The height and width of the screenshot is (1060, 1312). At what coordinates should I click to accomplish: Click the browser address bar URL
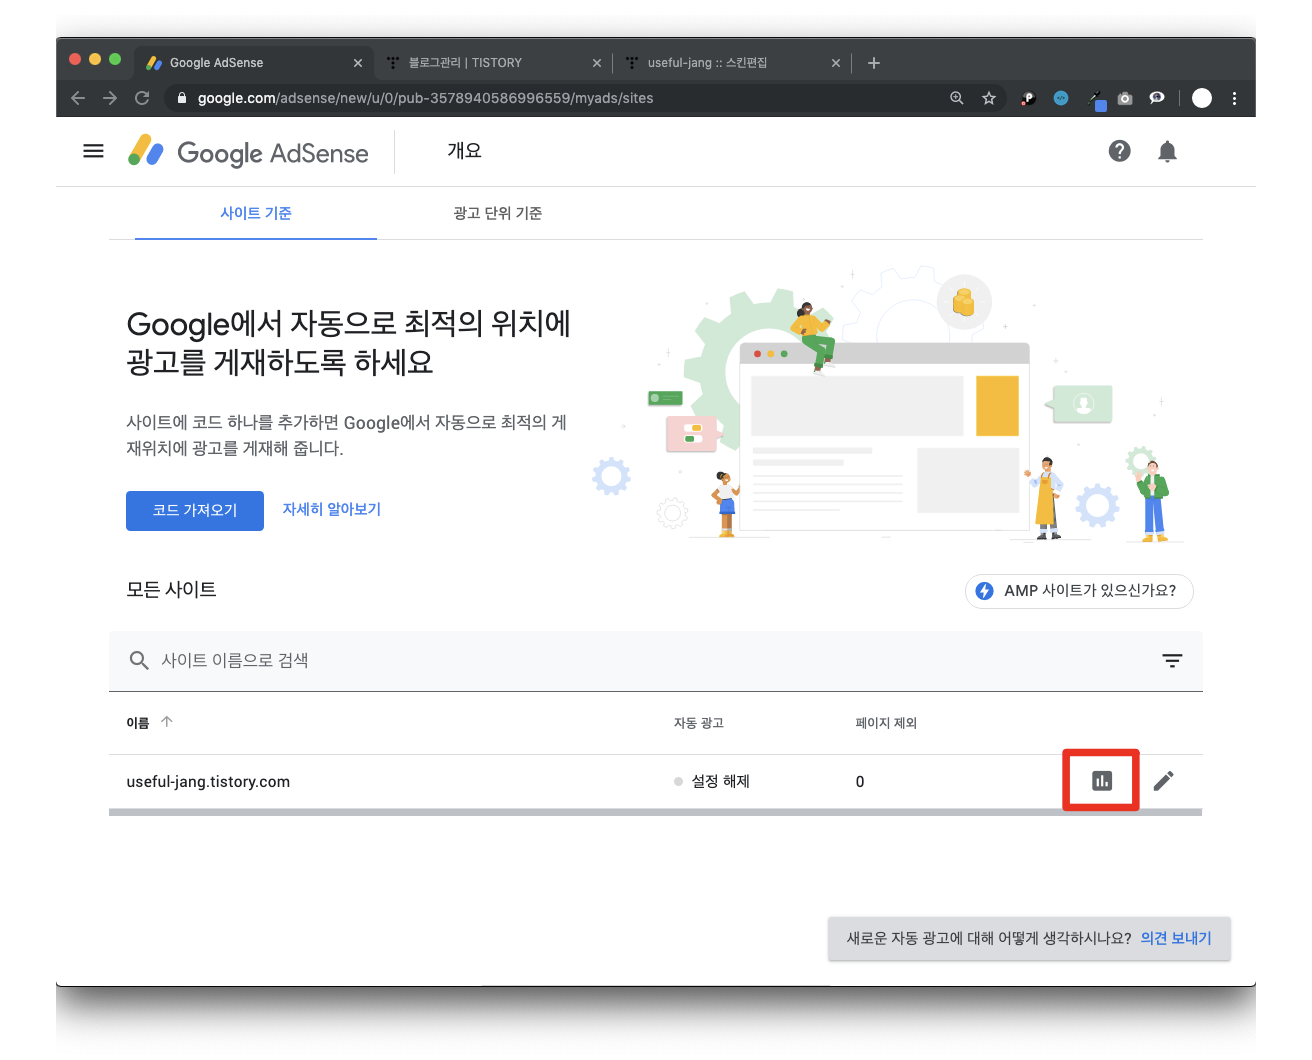425,98
